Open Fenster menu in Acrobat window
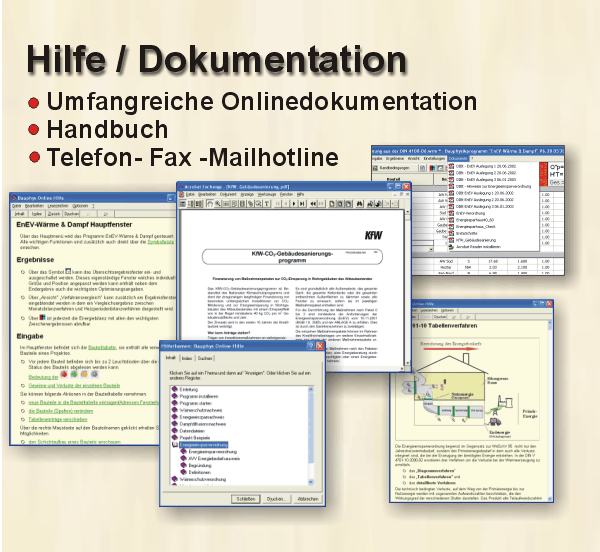600x552 pixels. tap(287, 194)
